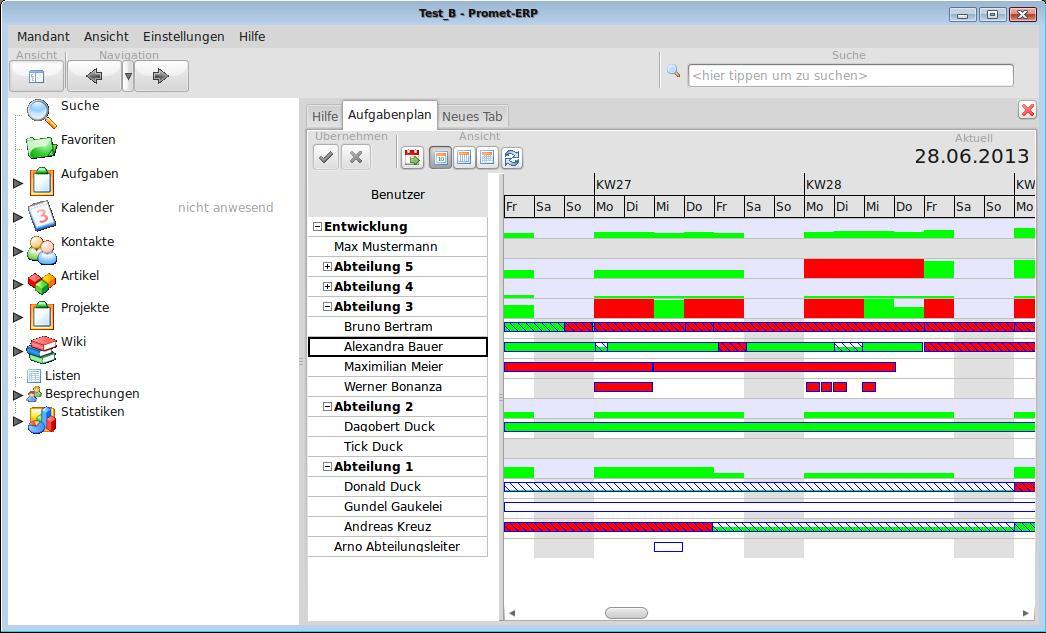Open the navigation history dropdown arrow
Screen dimensions: 1046x633
[128, 76]
